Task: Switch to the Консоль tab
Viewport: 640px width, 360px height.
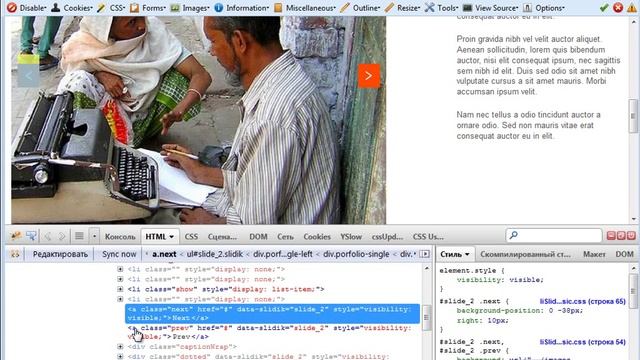Action: coord(120,237)
